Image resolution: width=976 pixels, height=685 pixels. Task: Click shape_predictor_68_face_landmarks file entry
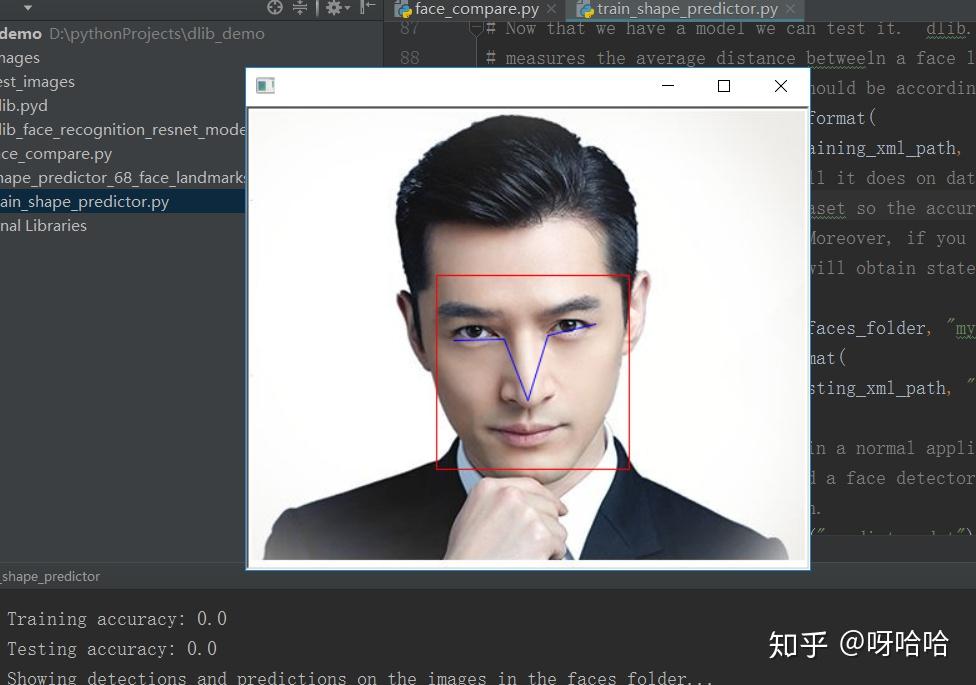[x=123, y=178]
